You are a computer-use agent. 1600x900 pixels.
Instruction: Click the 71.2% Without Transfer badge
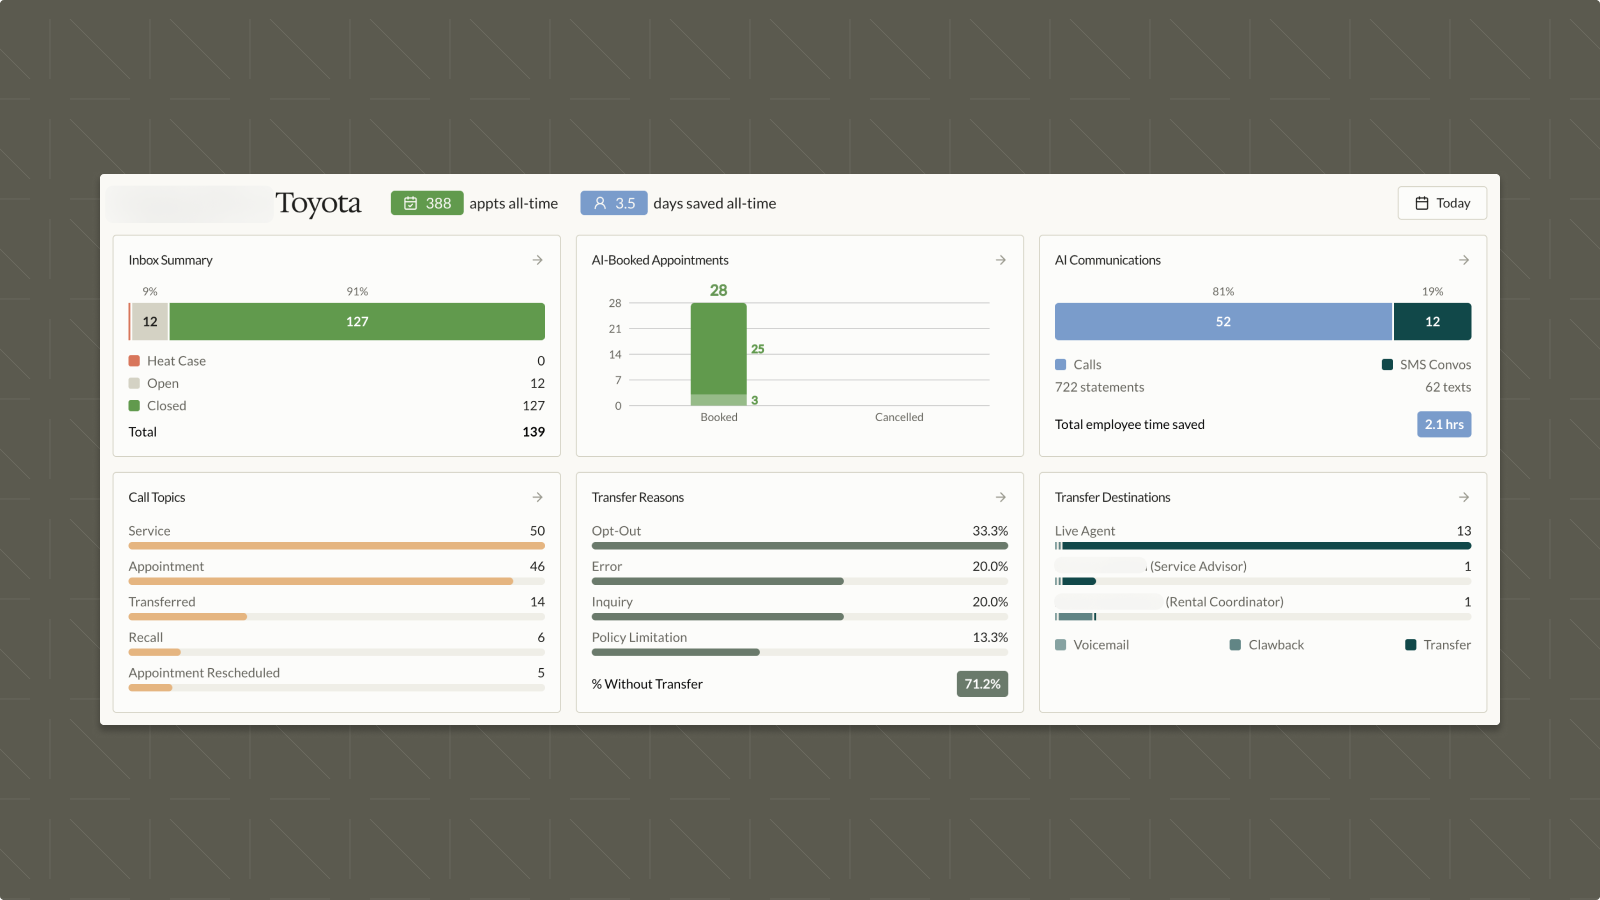tap(982, 684)
